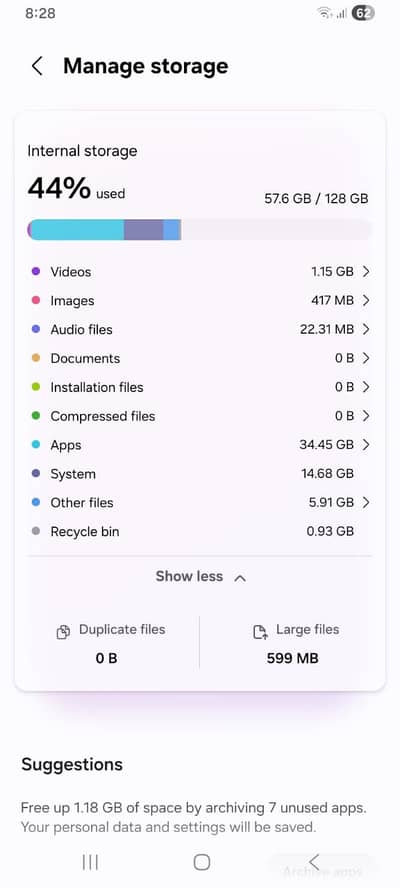Collapse the list with Show less
400x888 pixels.
tap(201, 577)
